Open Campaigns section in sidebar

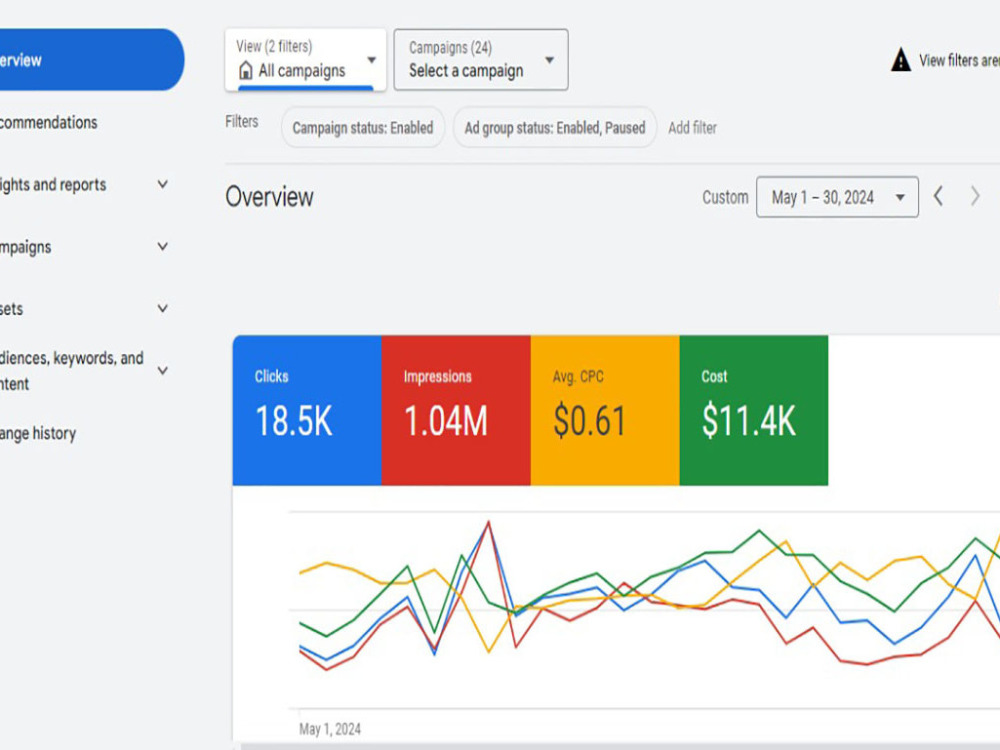(26, 247)
